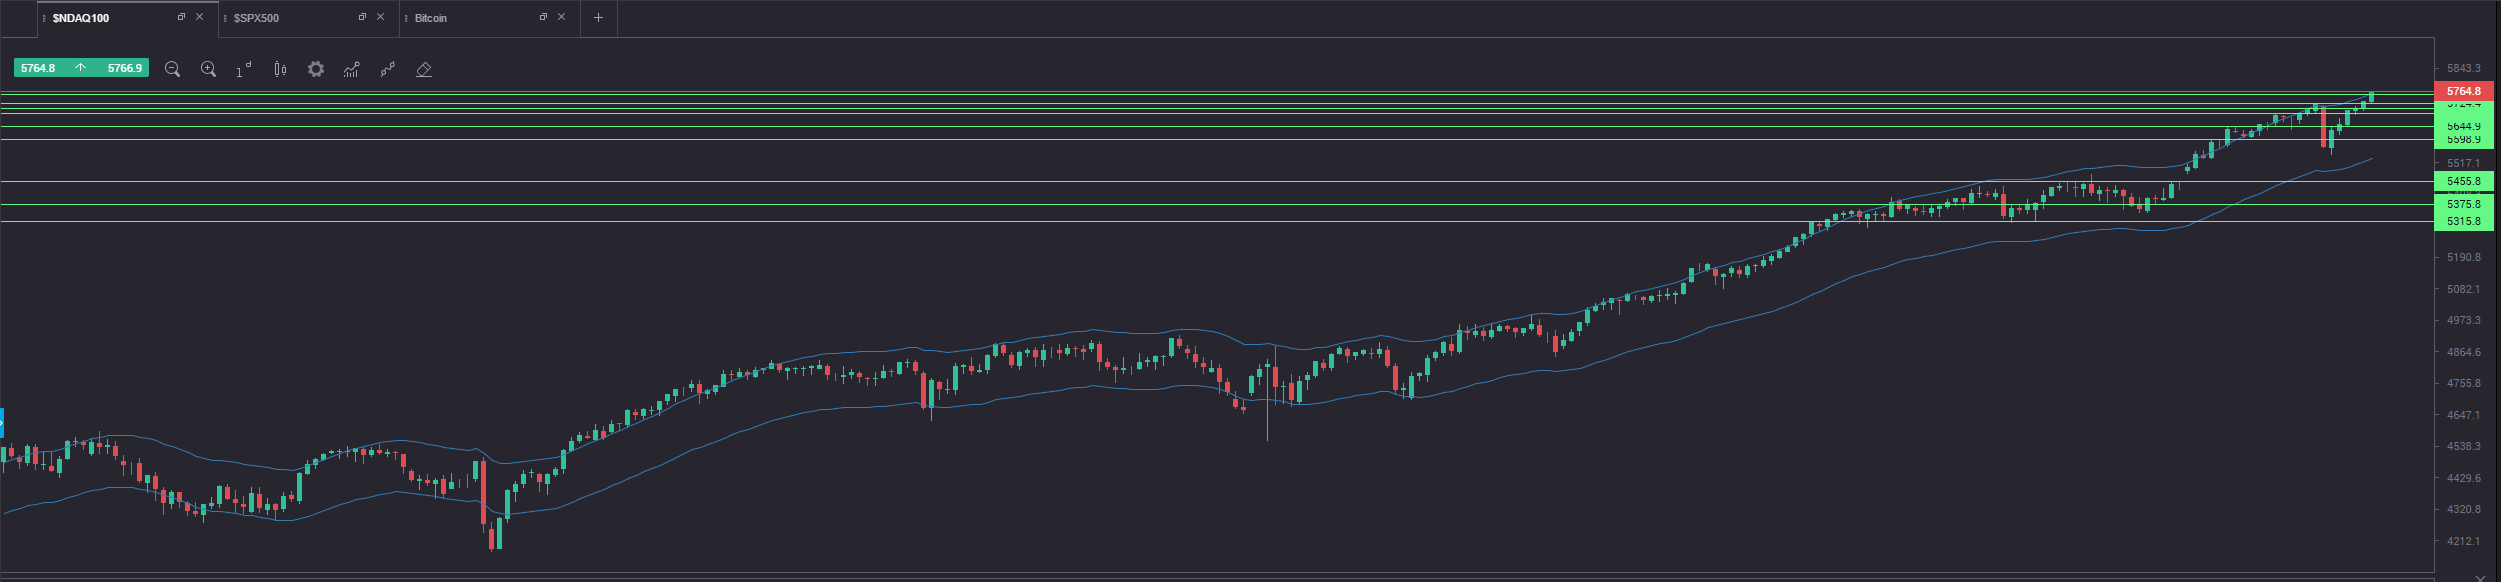The width and height of the screenshot is (2501, 582).
Task: Grab the drag handle of the Bitcoin tab
Action: click(x=406, y=18)
